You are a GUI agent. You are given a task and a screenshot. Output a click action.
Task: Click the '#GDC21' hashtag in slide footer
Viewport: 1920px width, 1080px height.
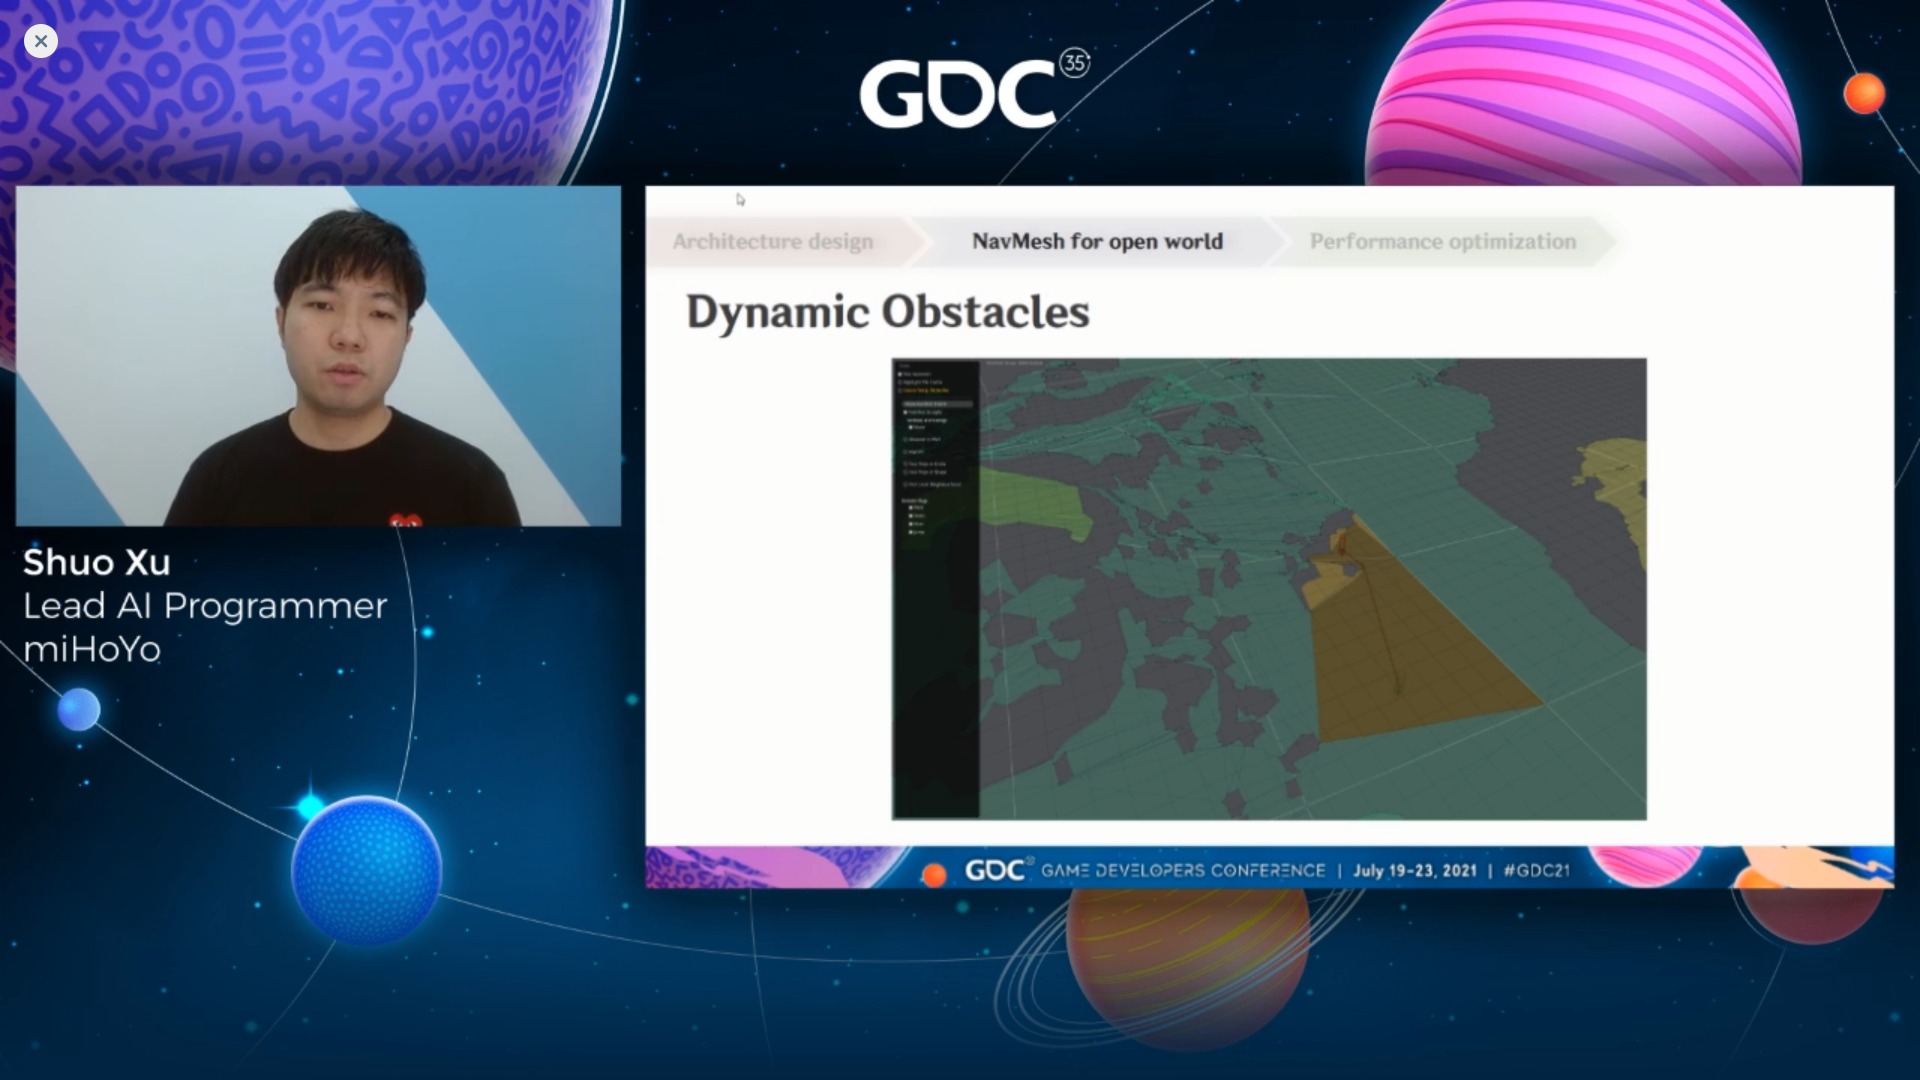[1537, 870]
